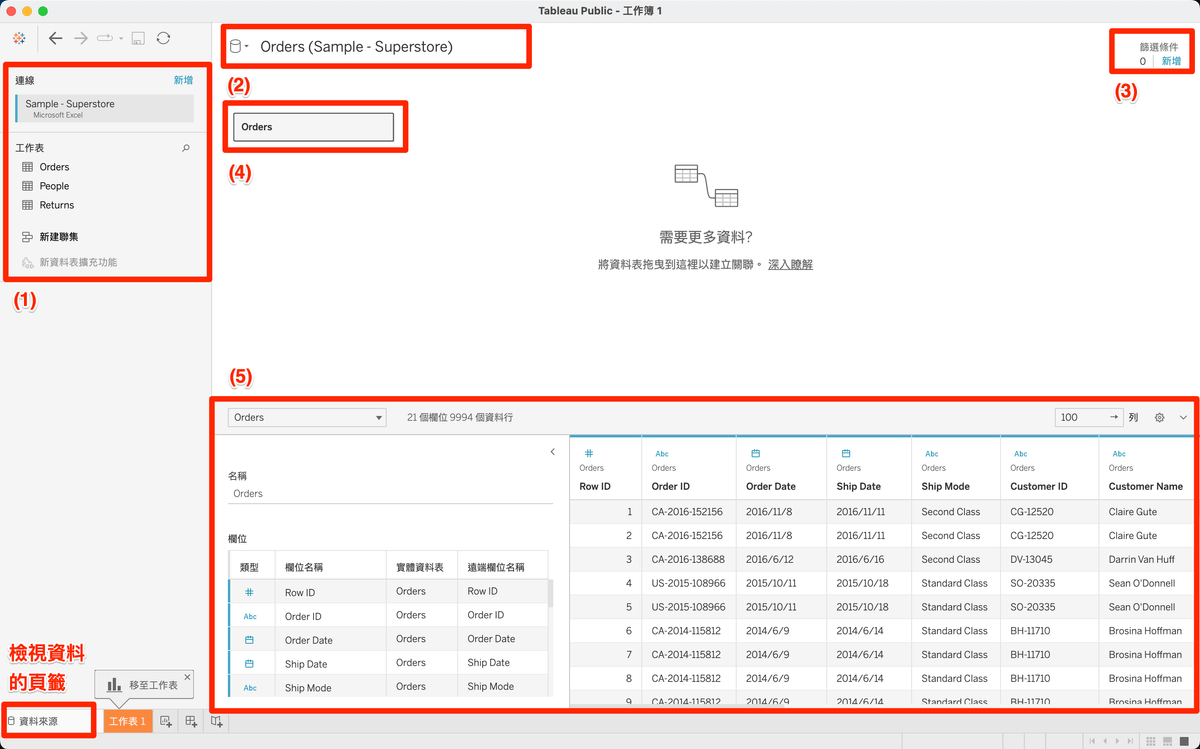
Task: Switch to the 工作表 1 tab
Action: 128,721
